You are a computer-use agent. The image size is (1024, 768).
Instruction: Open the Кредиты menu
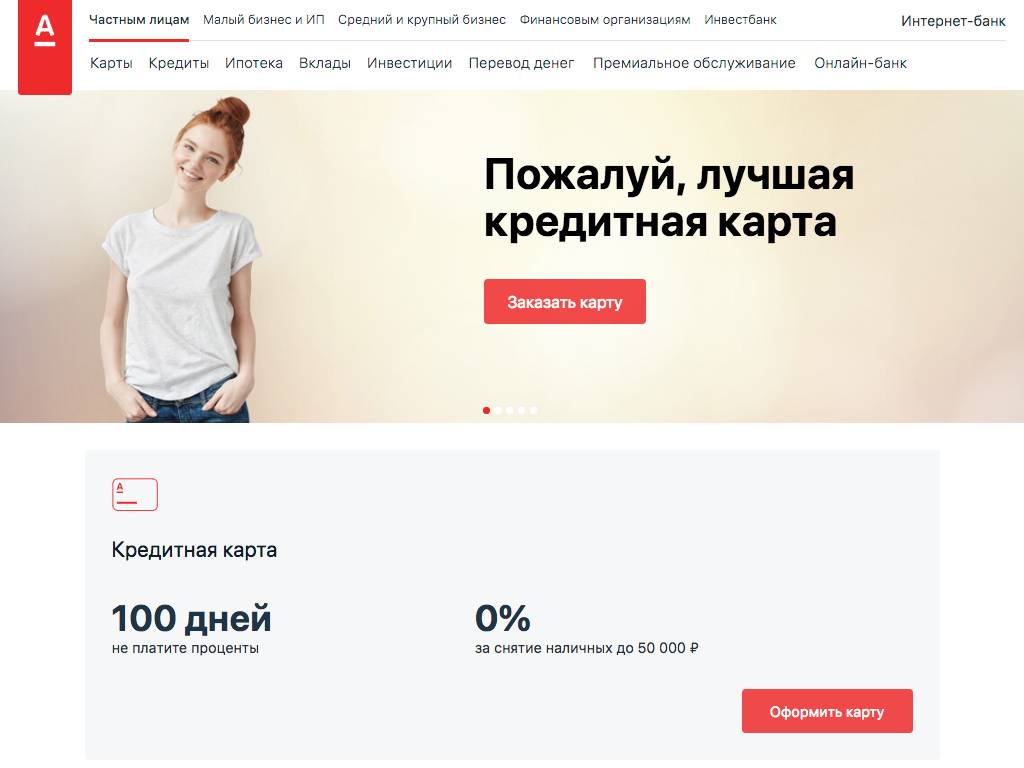pos(179,63)
